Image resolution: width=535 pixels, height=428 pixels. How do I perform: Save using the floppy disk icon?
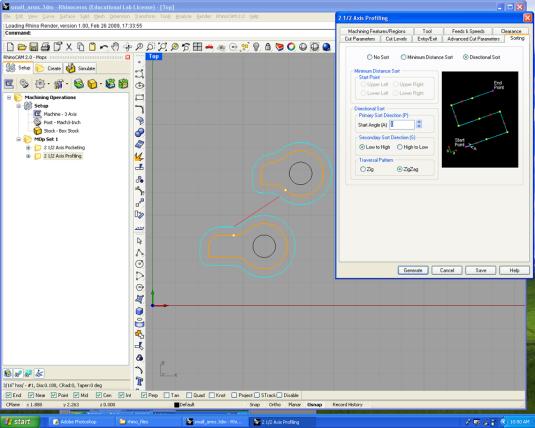tap(33, 46)
